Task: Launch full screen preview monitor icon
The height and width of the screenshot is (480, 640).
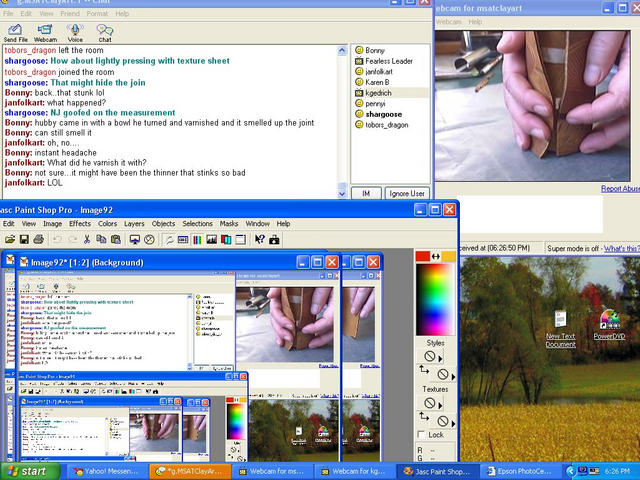Action: tap(135, 240)
